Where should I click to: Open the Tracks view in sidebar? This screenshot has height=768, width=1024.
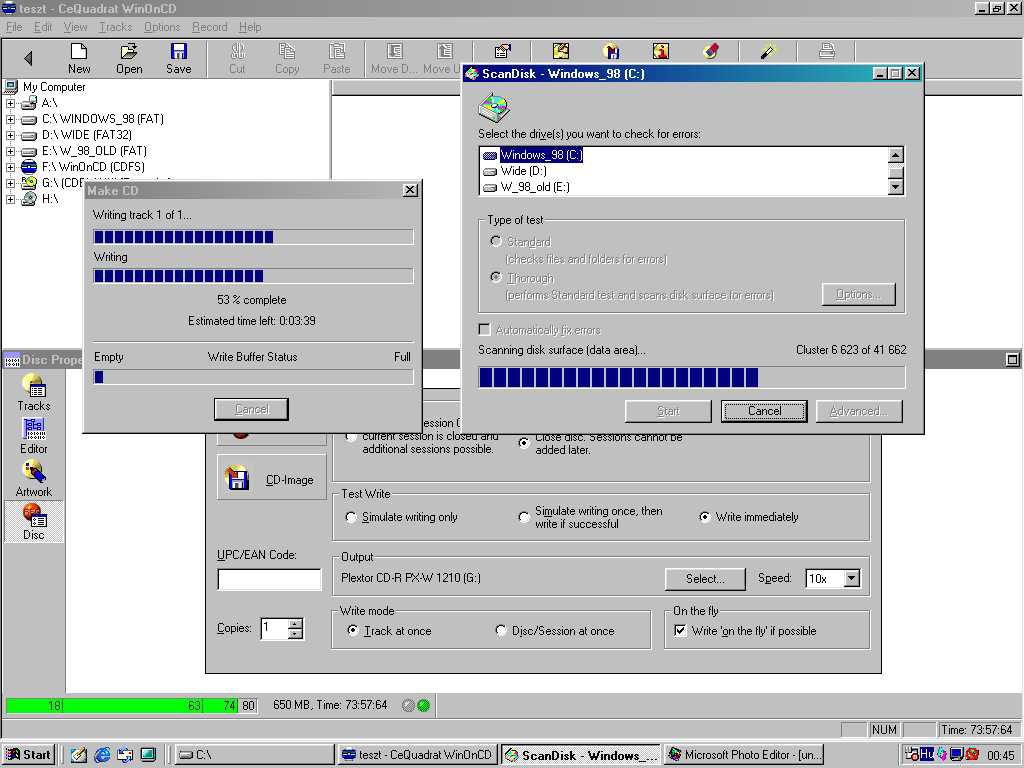point(34,392)
